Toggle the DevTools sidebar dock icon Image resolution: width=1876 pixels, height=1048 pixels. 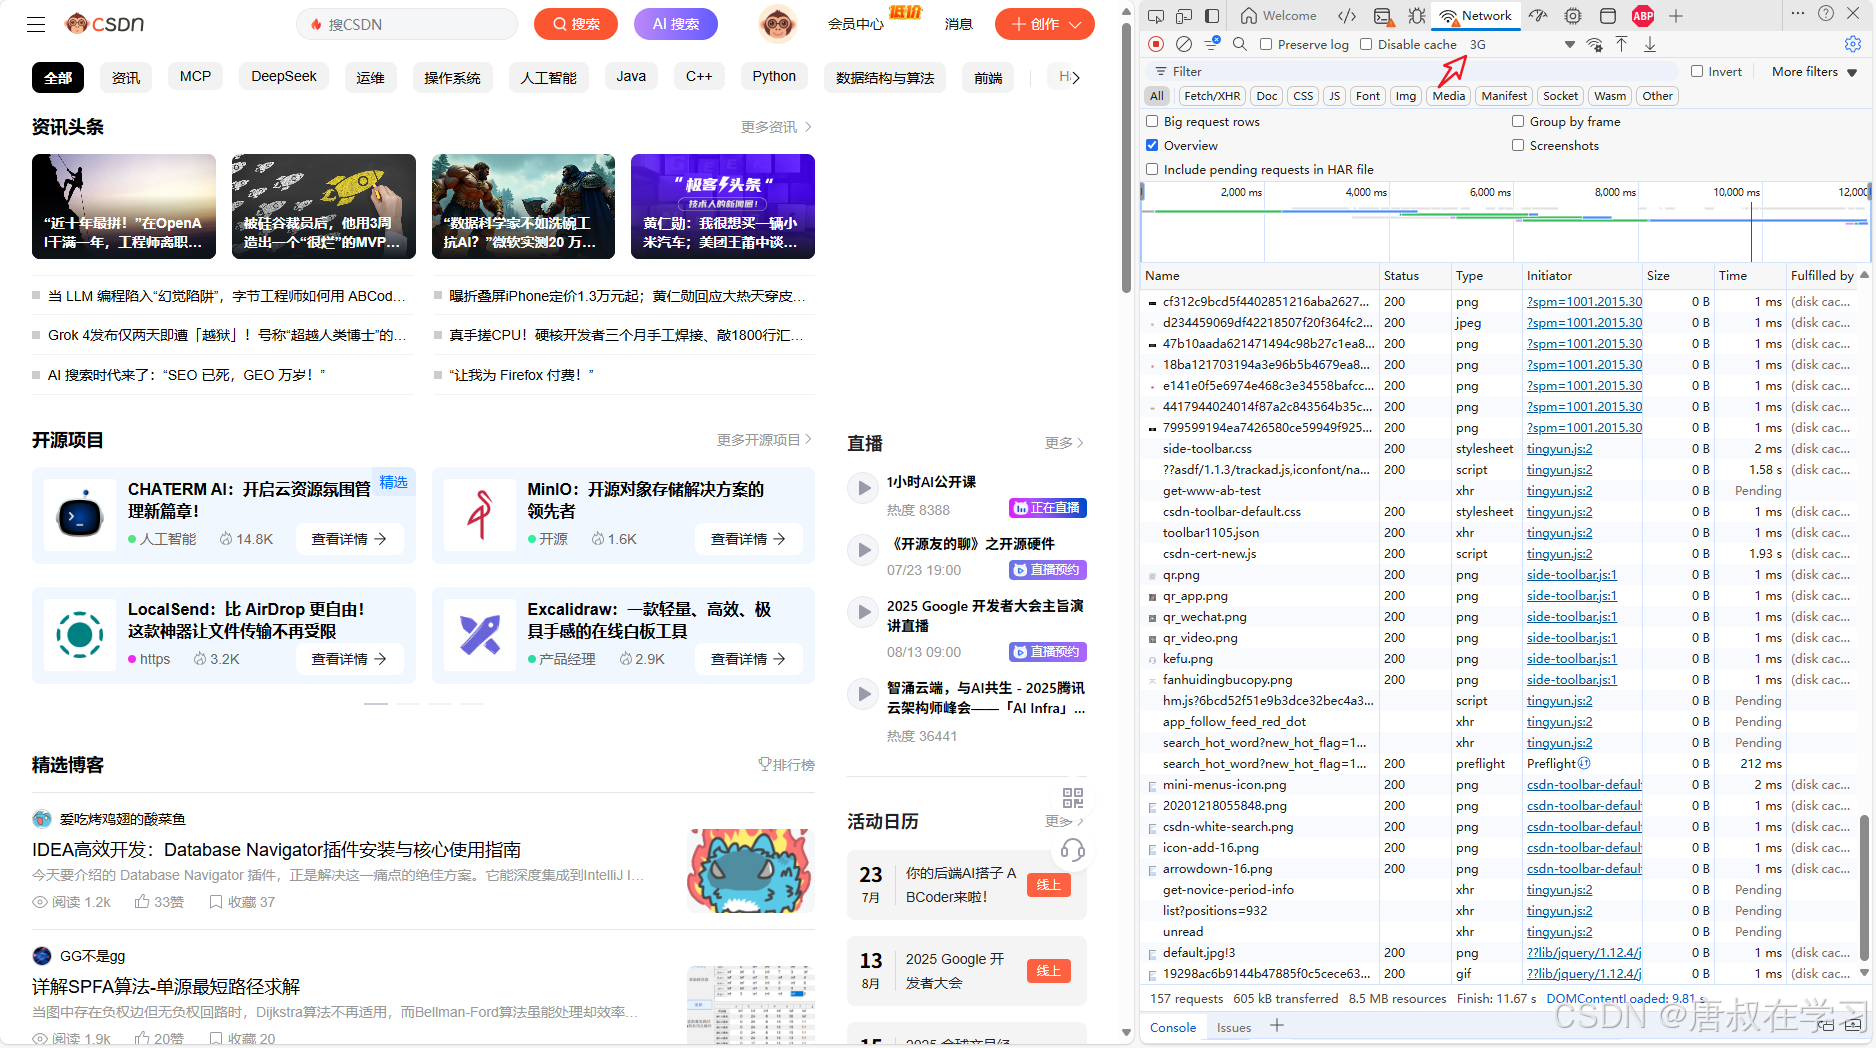click(1212, 16)
